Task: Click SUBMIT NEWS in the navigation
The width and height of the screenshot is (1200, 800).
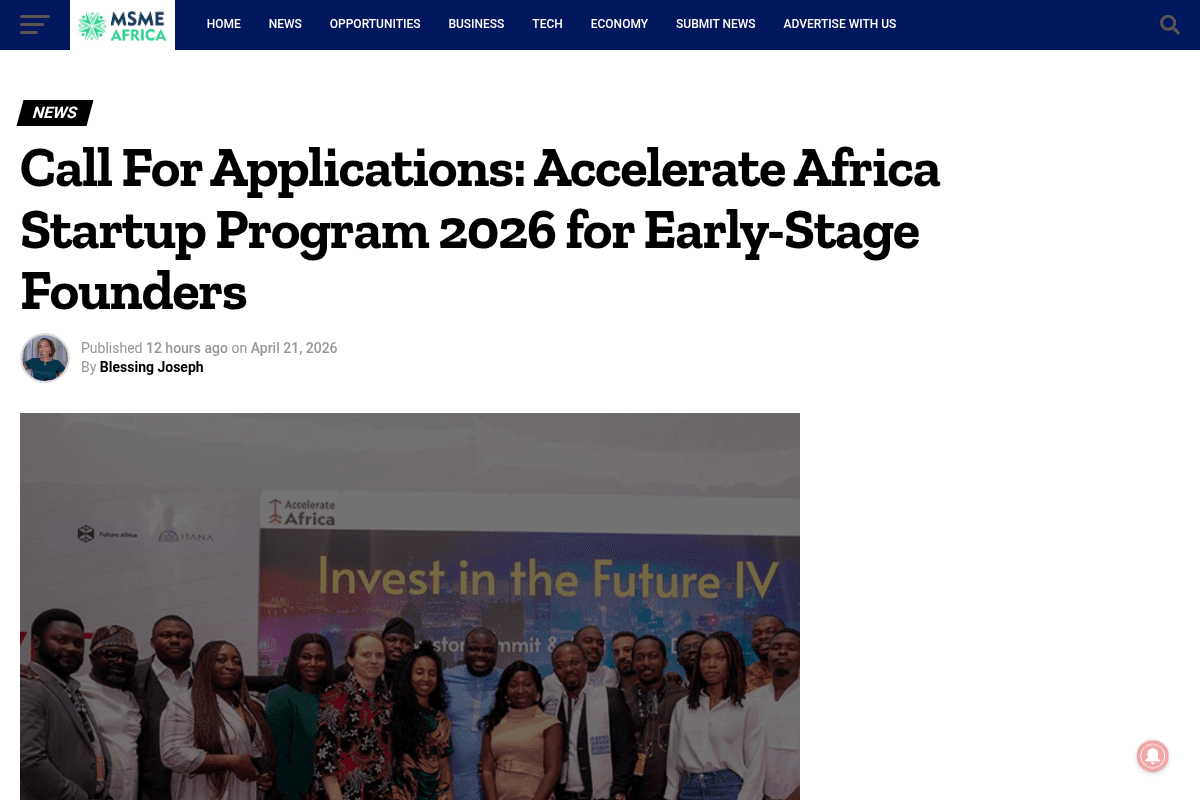Action: pos(715,24)
